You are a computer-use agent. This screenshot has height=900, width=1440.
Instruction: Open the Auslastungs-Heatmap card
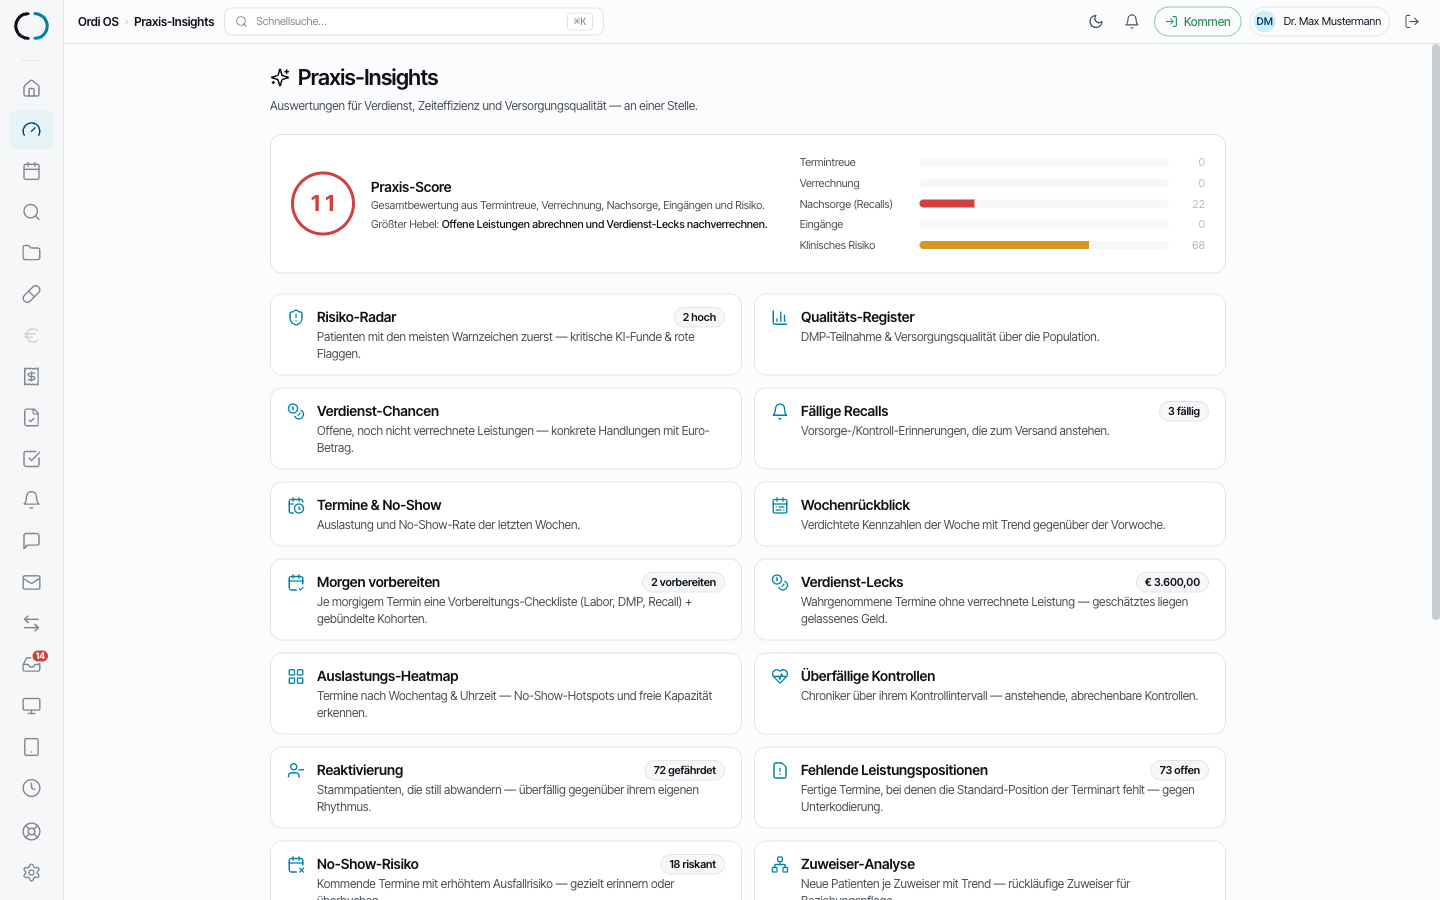click(506, 693)
